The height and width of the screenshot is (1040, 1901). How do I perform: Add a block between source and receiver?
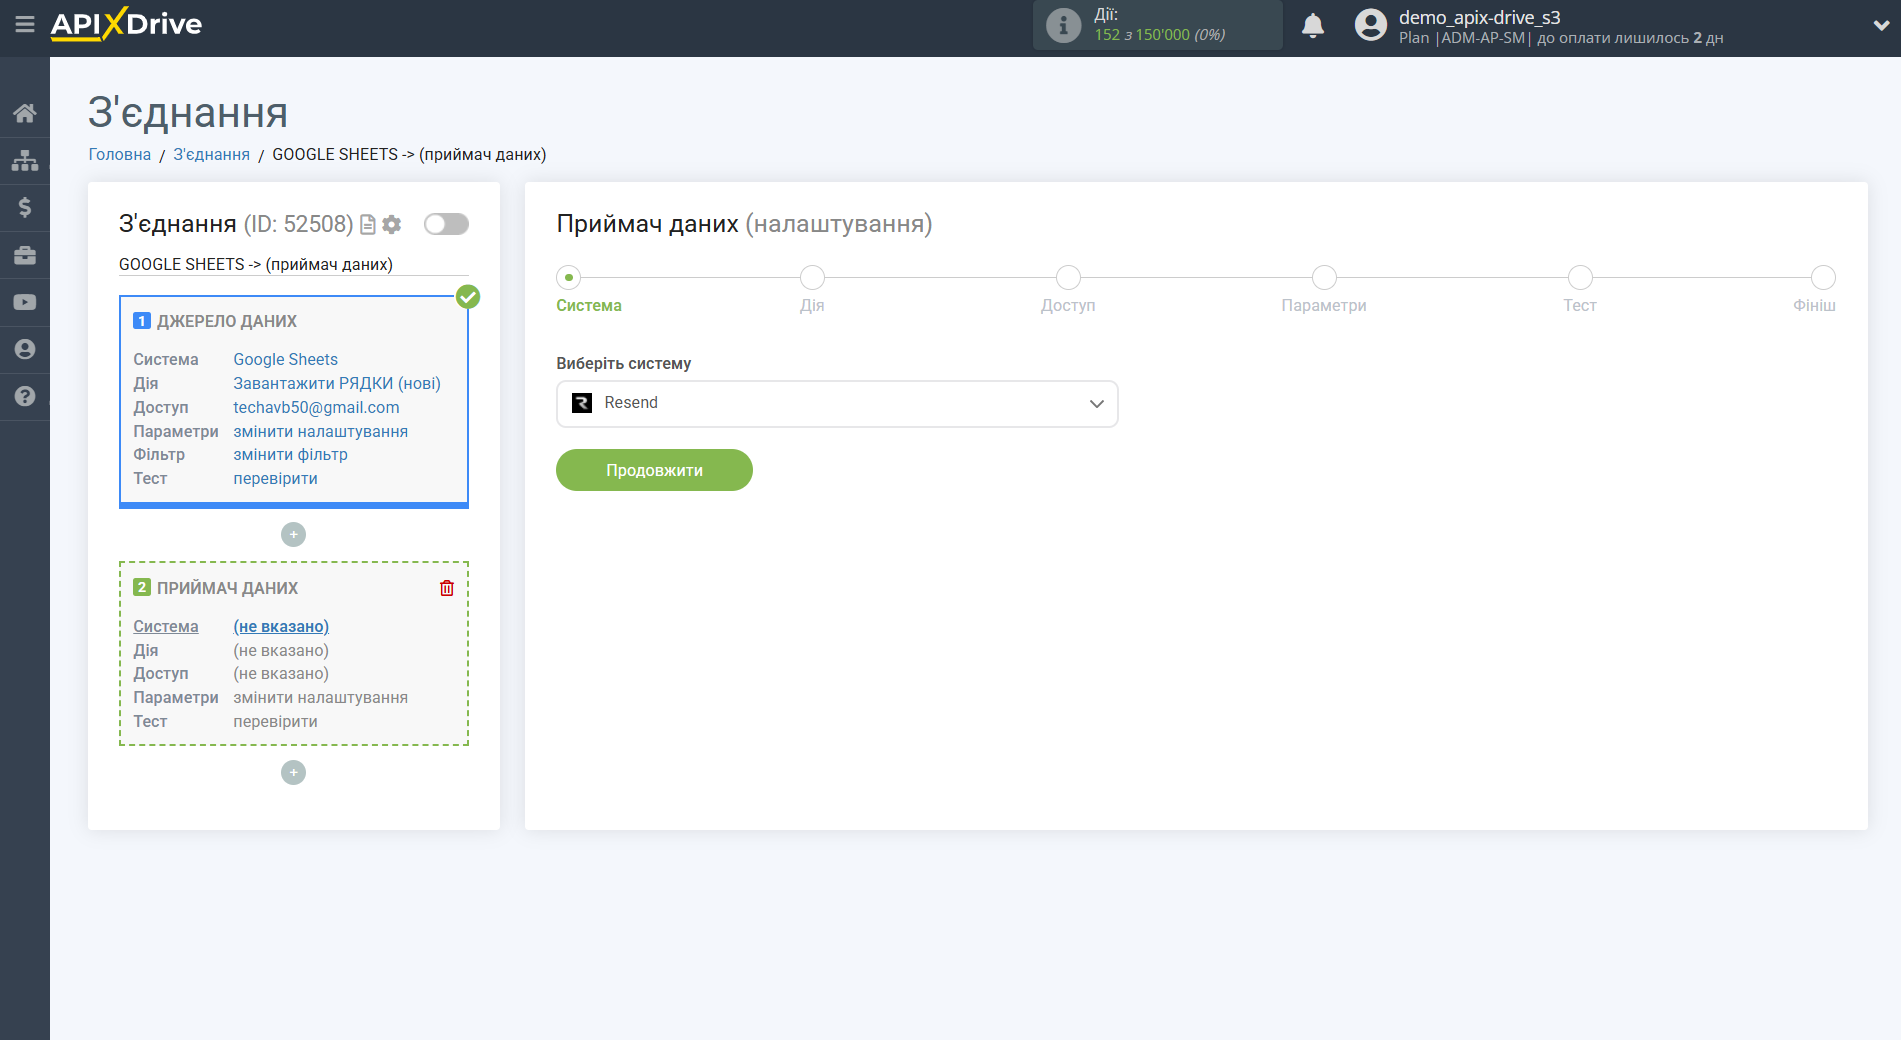pyautogui.click(x=293, y=535)
